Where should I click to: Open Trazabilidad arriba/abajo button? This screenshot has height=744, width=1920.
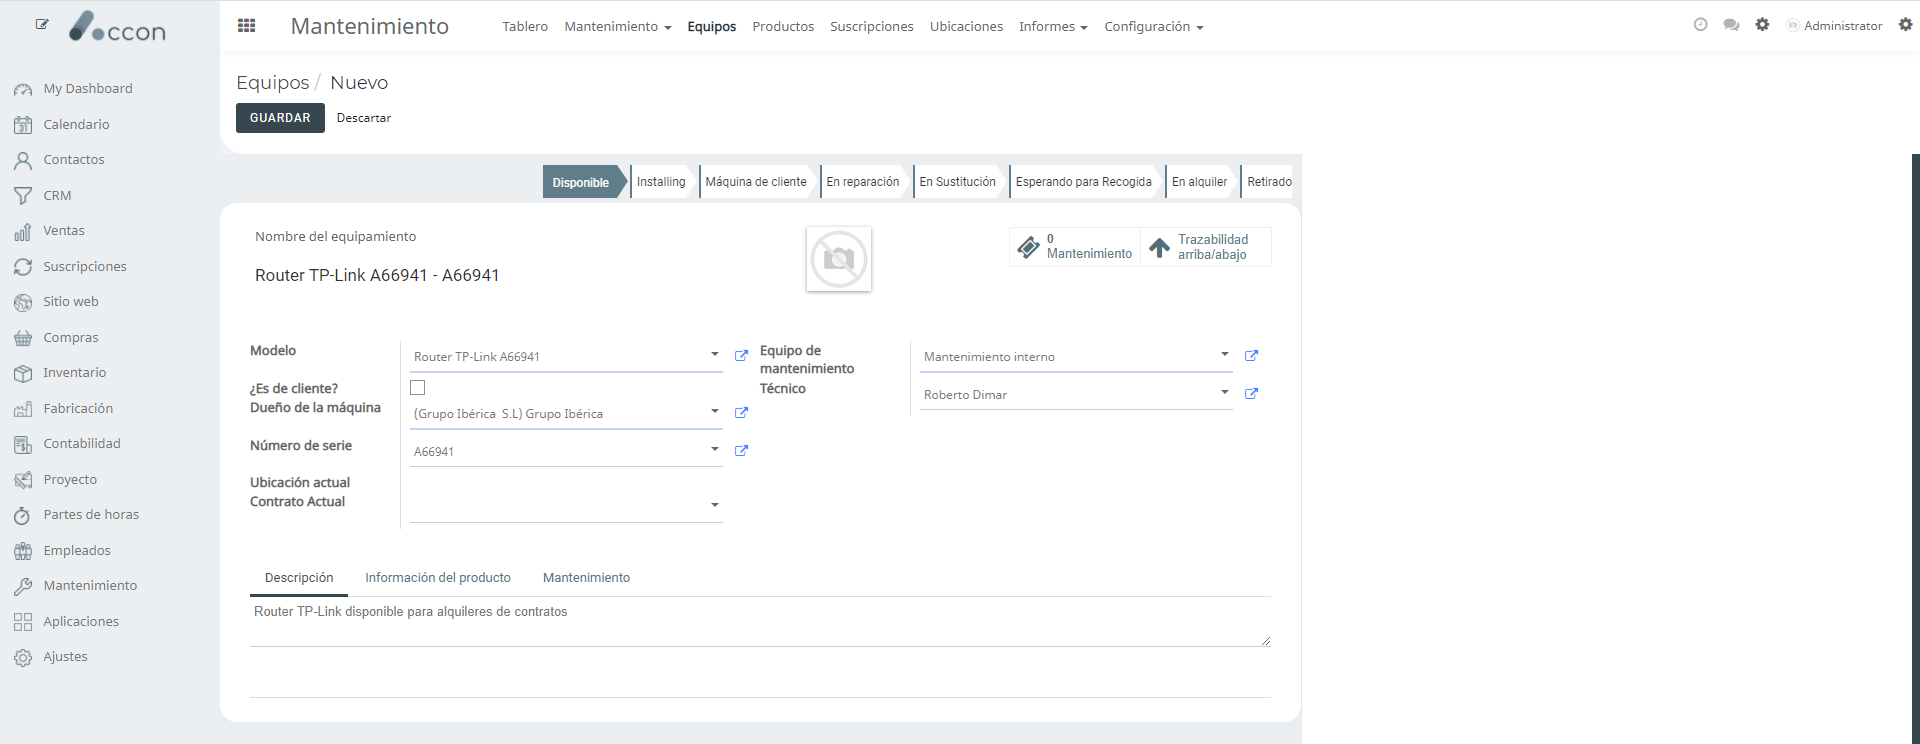tap(1205, 247)
